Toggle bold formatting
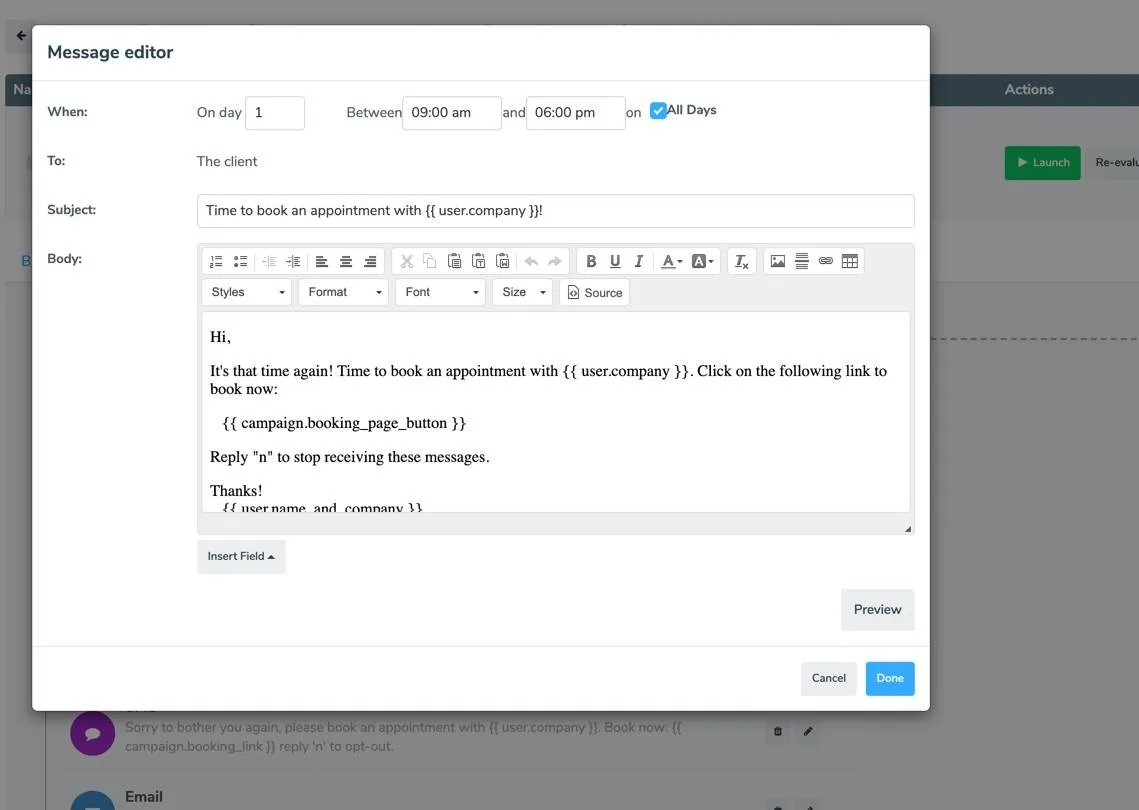This screenshot has width=1139, height=810. pyautogui.click(x=590, y=260)
